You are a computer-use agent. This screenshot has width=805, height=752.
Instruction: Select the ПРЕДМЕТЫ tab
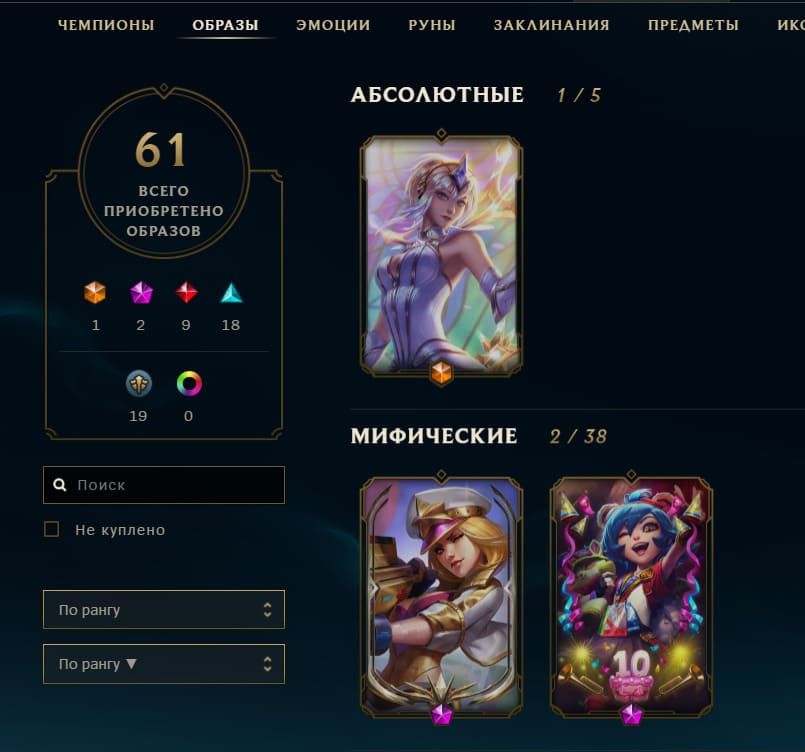pyautogui.click(x=693, y=25)
